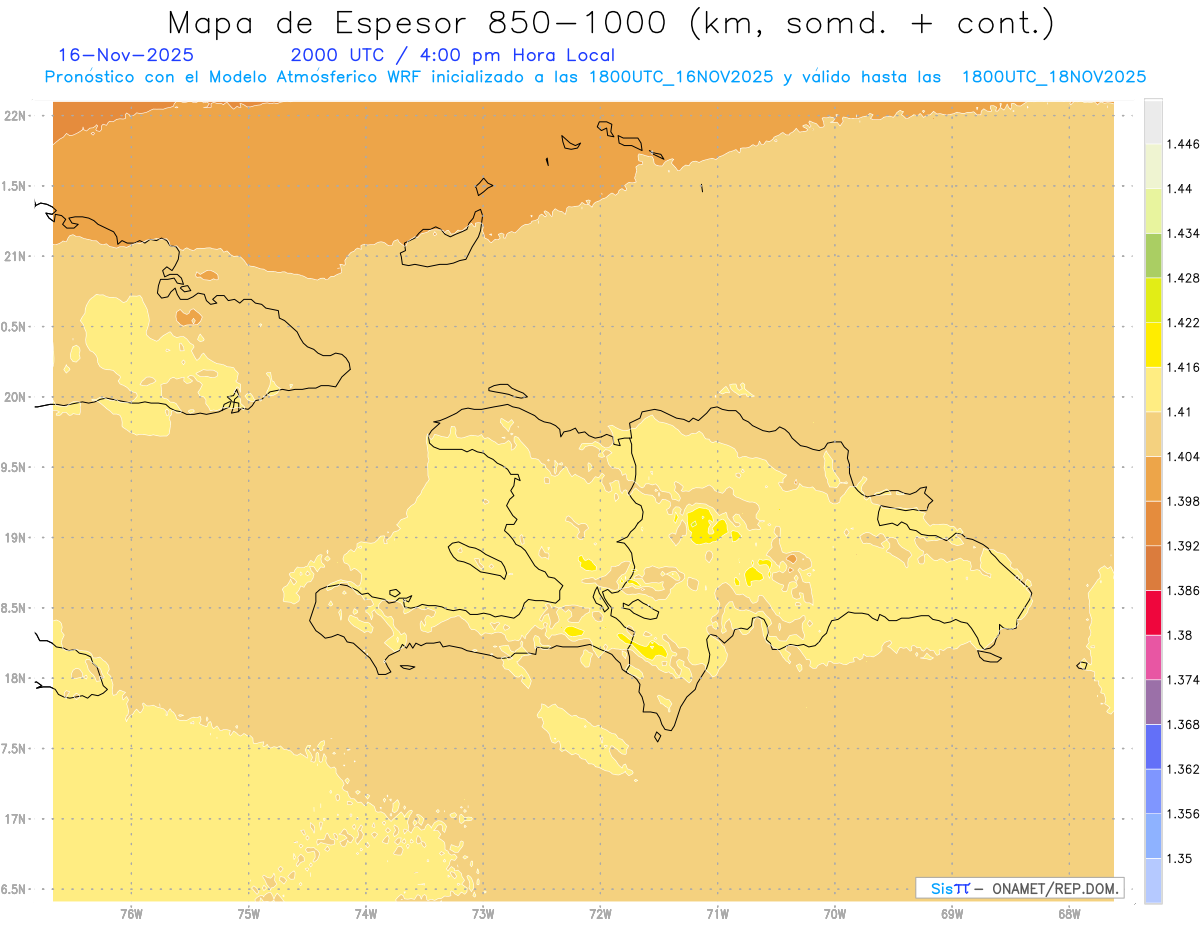Click the latitude label '21N'
The width and height of the screenshot is (1200, 927).
[15, 256]
